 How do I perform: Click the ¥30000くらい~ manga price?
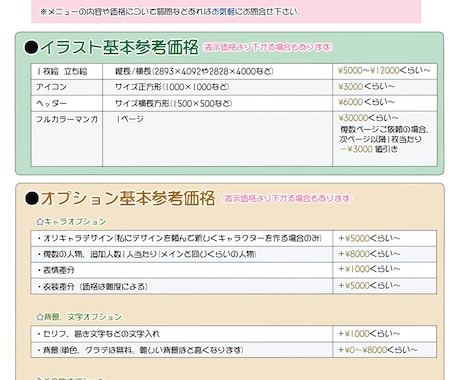pyautogui.click(x=368, y=118)
